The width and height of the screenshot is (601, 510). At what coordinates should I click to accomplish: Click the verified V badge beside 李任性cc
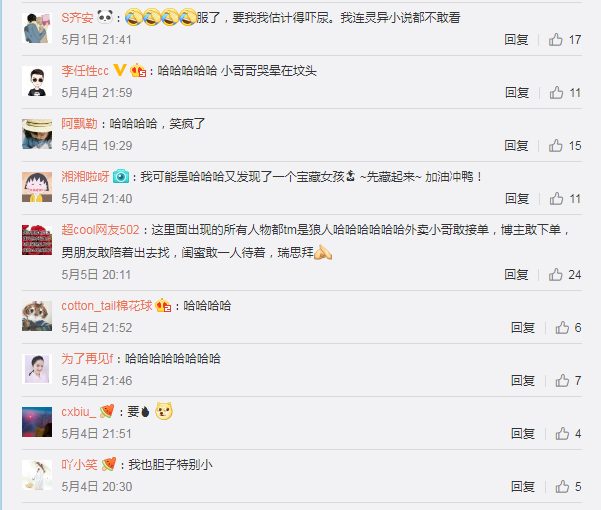(120, 70)
